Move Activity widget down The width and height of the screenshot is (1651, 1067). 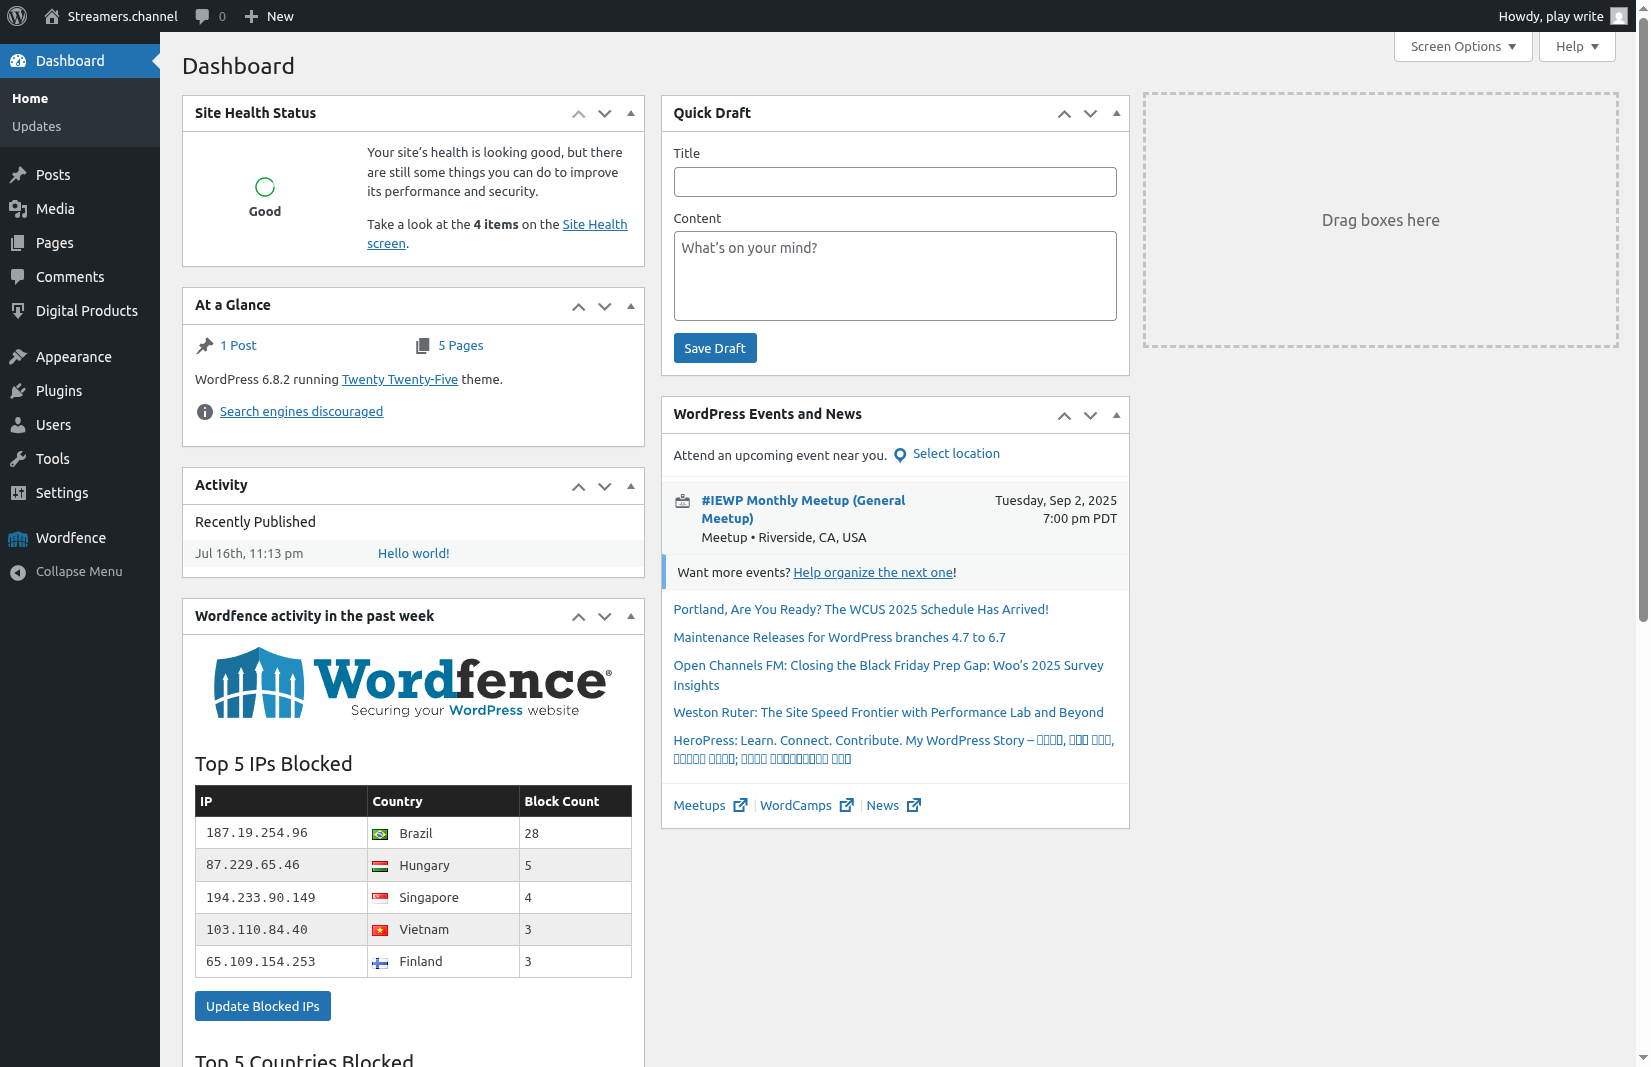point(604,486)
